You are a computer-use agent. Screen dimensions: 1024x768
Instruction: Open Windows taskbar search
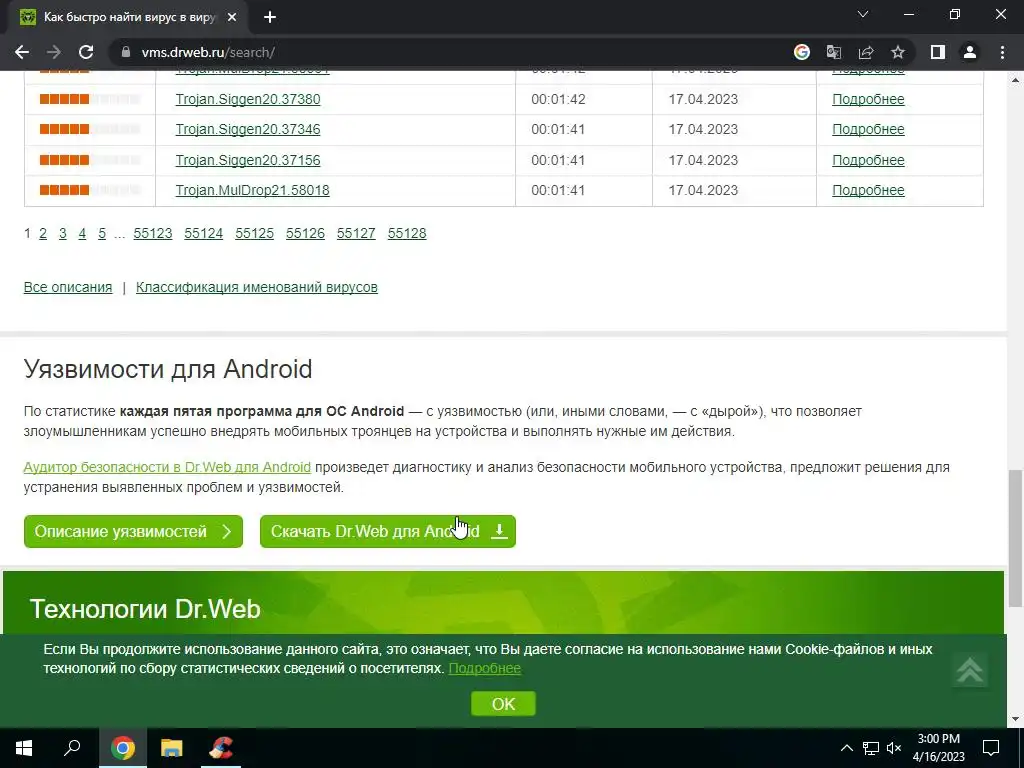click(72, 748)
